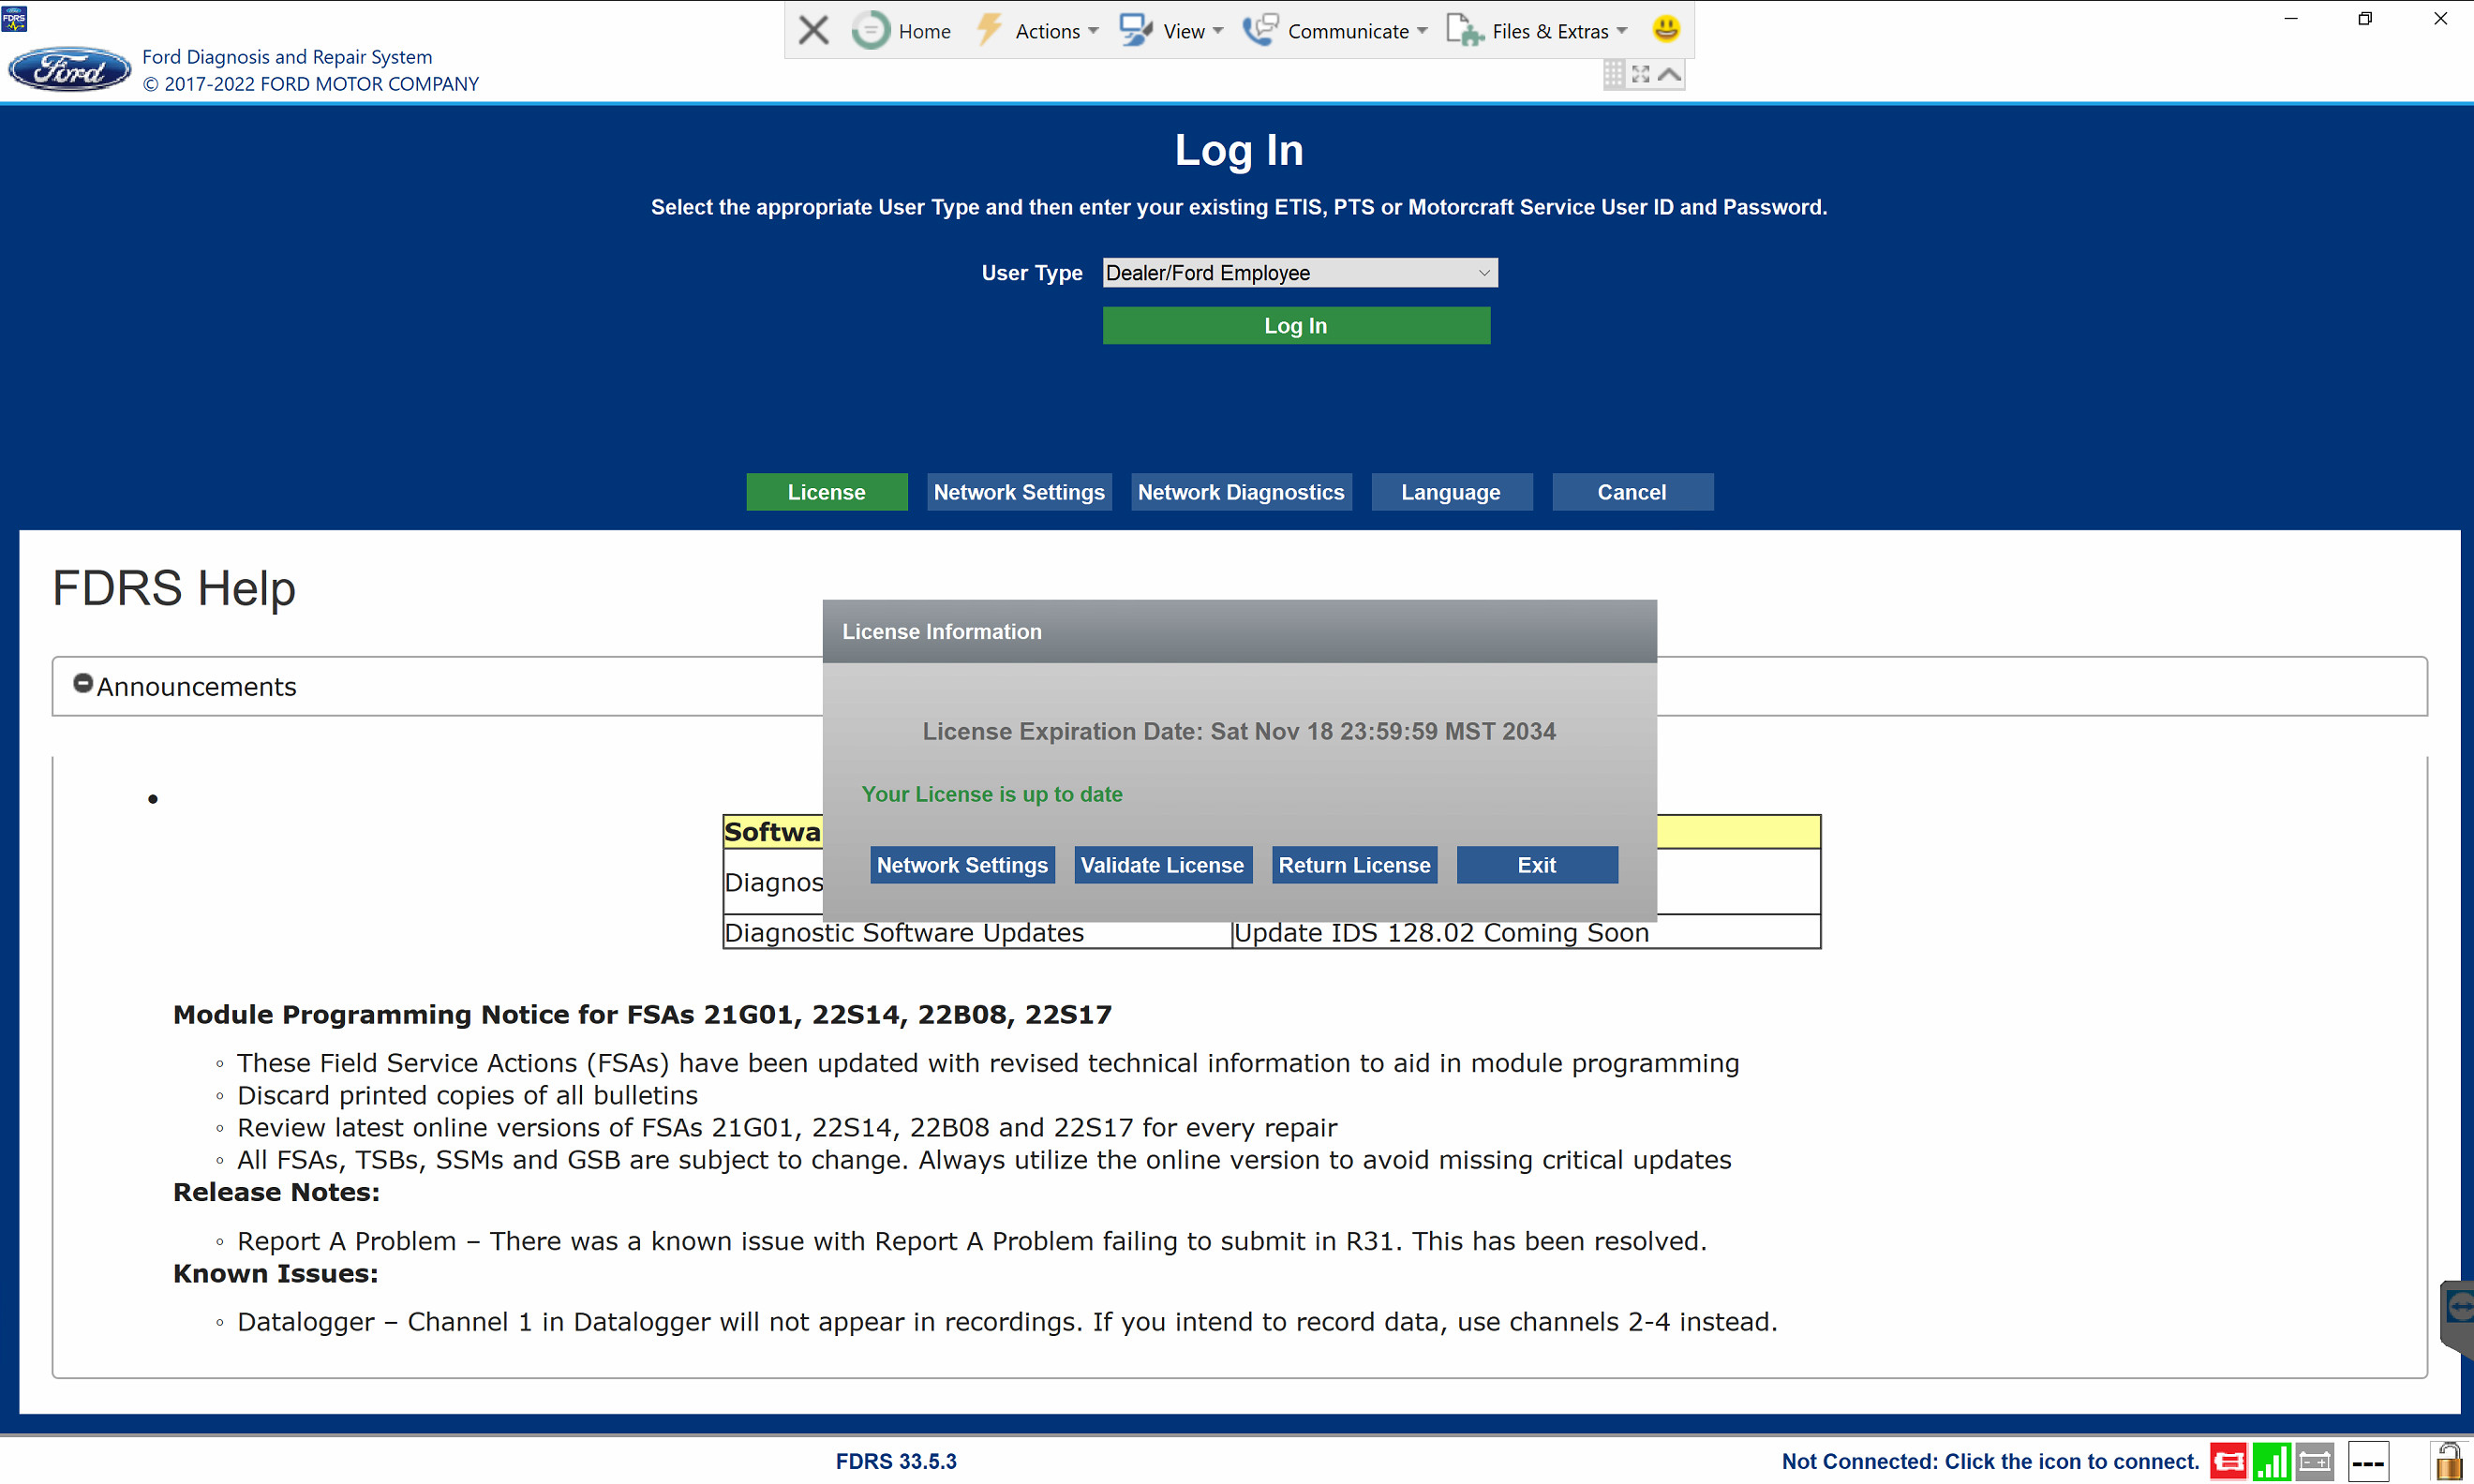Viewport: 2474px width, 1484px height.
Task: Click the 'FDRS Help' heading
Action: click(x=174, y=588)
